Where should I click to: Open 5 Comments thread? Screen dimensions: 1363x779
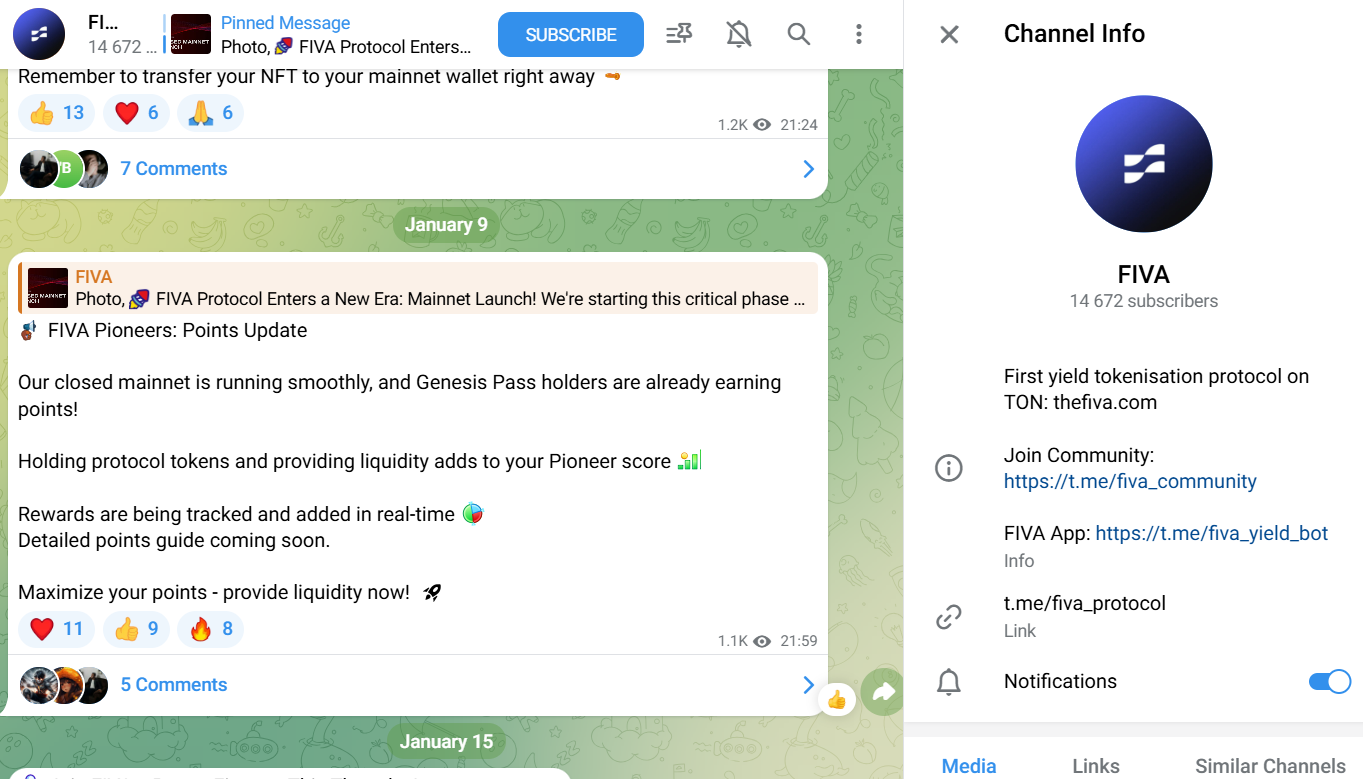[x=174, y=685]
